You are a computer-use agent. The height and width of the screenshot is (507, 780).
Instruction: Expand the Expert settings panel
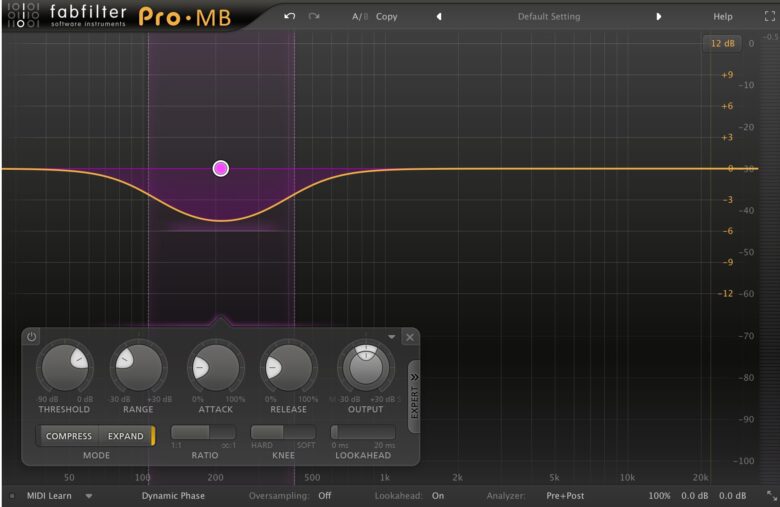(414, 397)
